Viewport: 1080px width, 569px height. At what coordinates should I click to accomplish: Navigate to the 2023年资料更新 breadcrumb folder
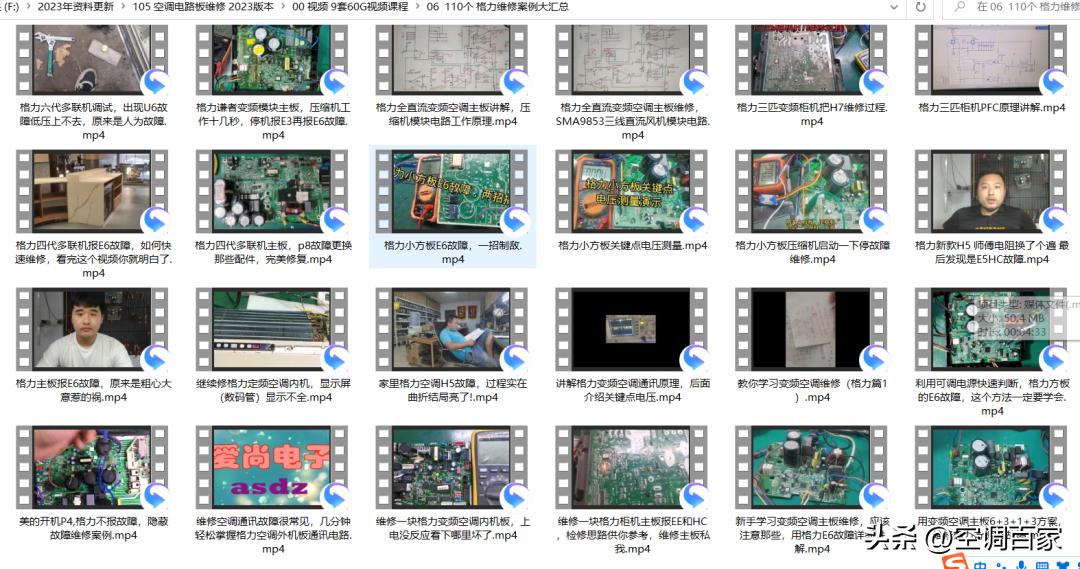click(75, 6)
